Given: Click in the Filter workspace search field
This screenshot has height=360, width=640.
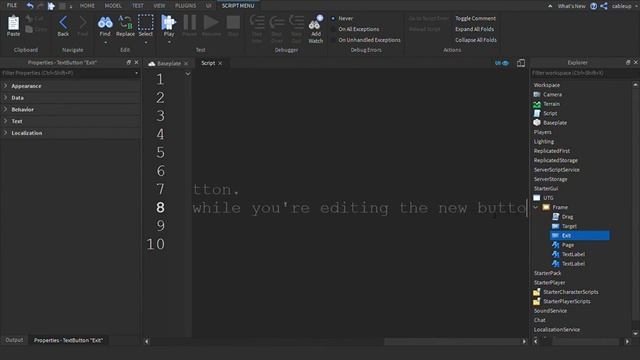Looking at the screenshot, I should tap(584, 73).
